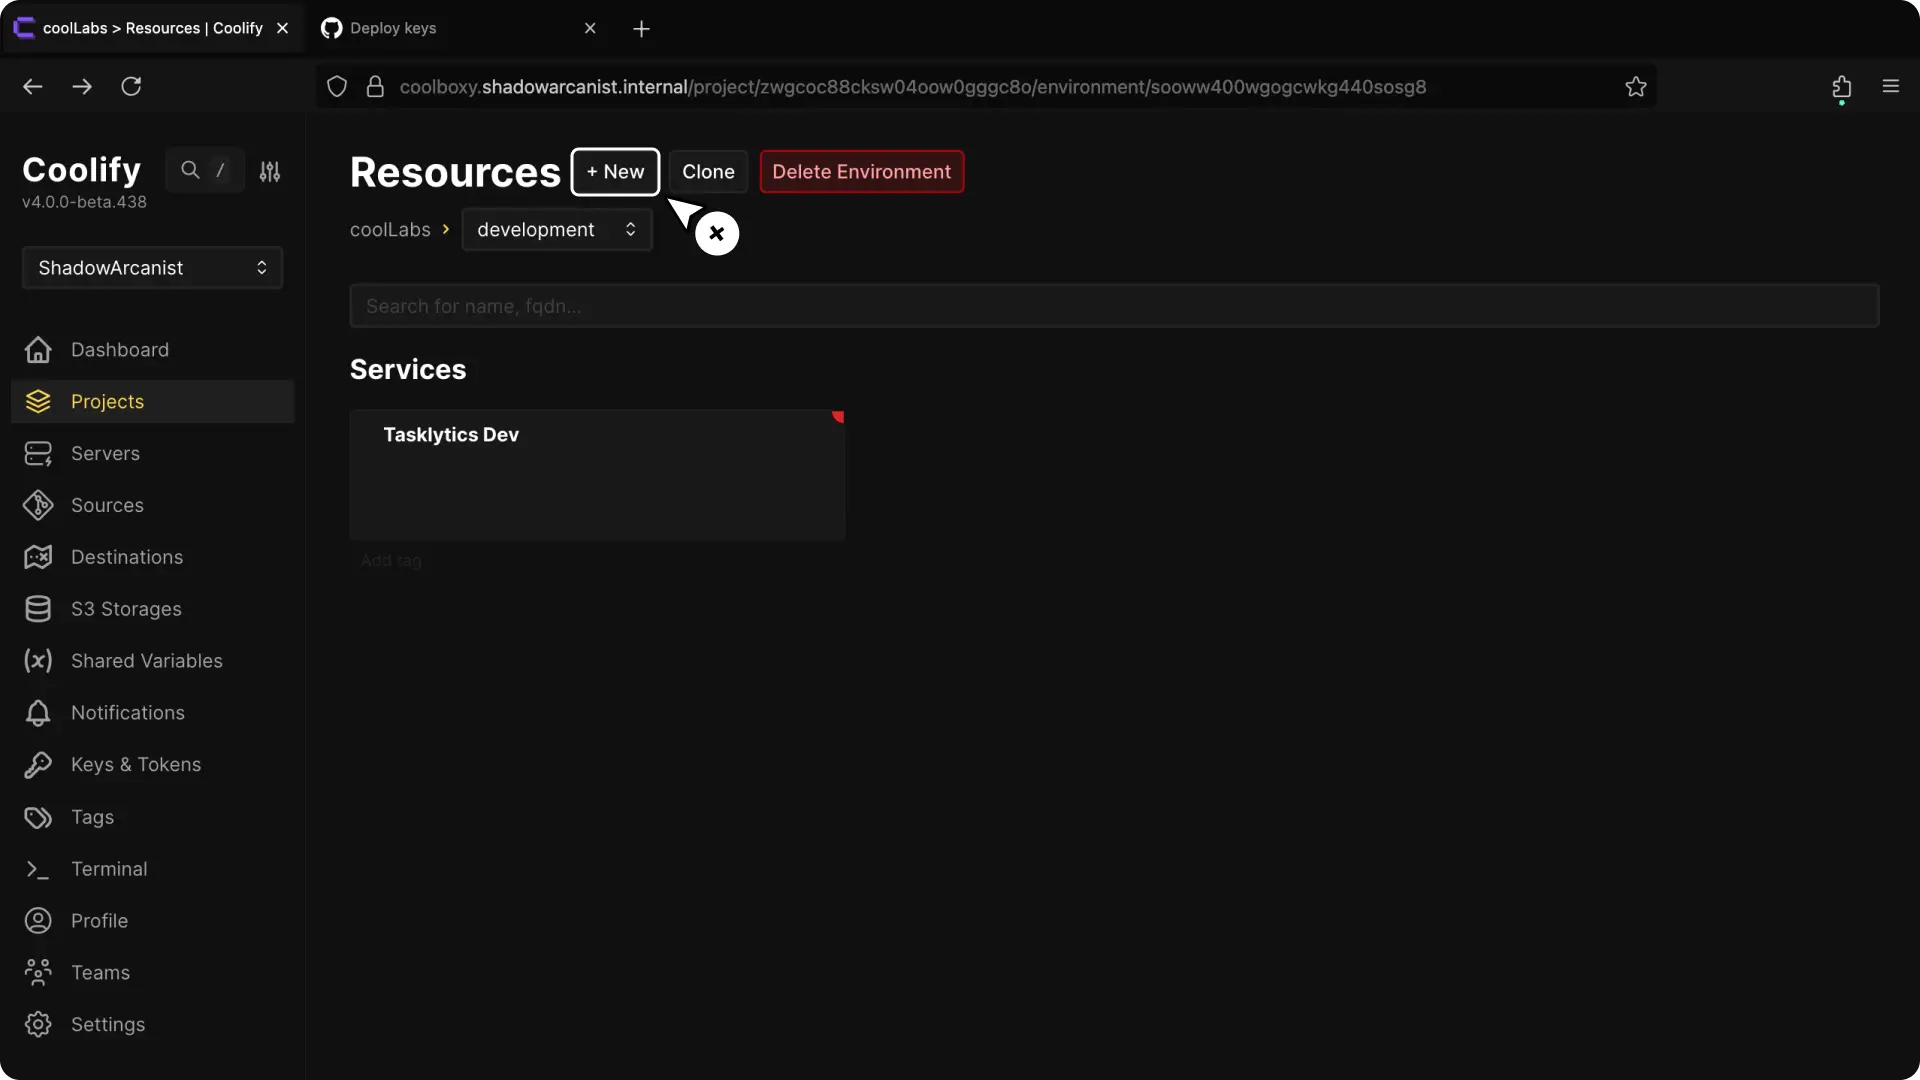Image resolution: width=1920 pixels, height=1080 pixels.
Task: Click the Dashboard home icon
Action: tap(38, 350)
